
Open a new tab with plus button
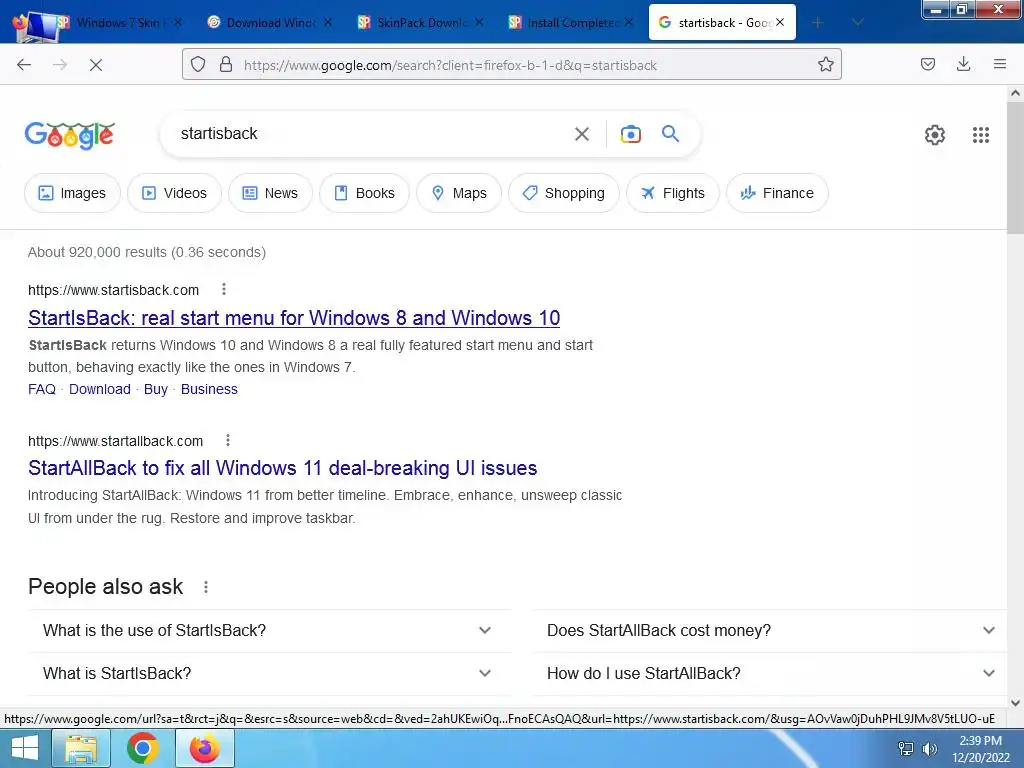pos(817,23)
